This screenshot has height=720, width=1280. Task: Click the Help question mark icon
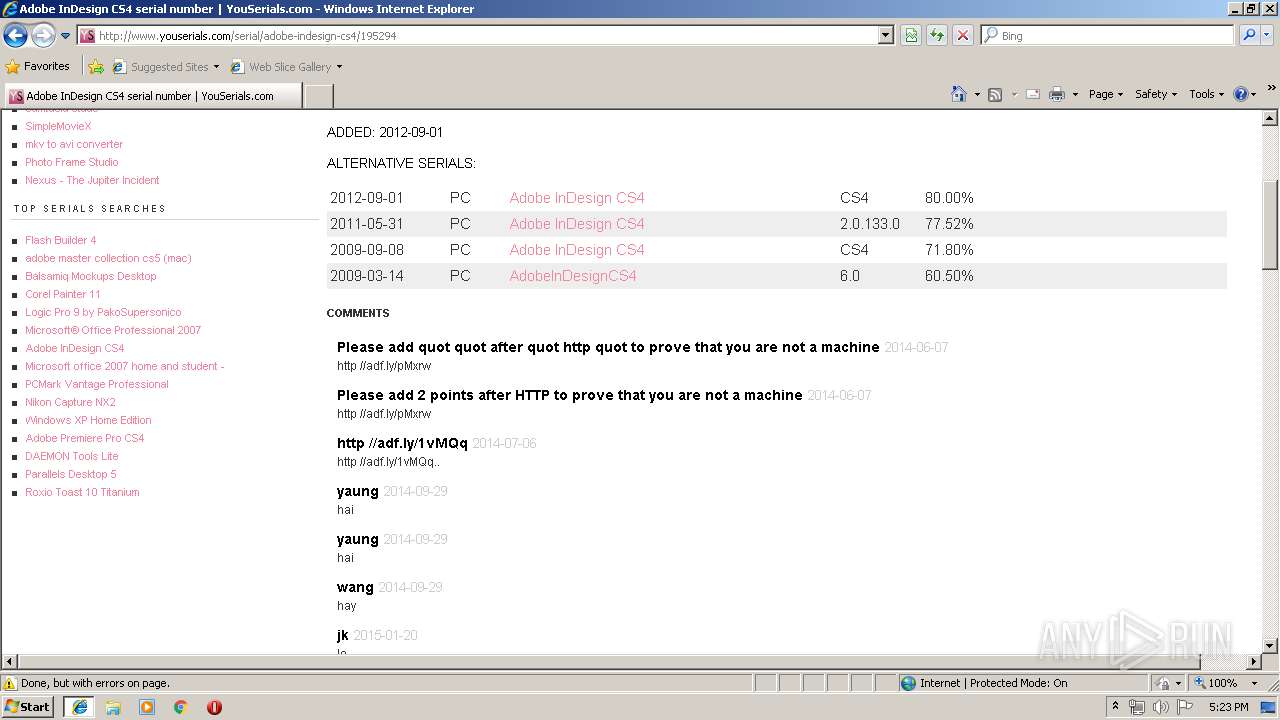pyautogui.click(x=1240, y=94)
